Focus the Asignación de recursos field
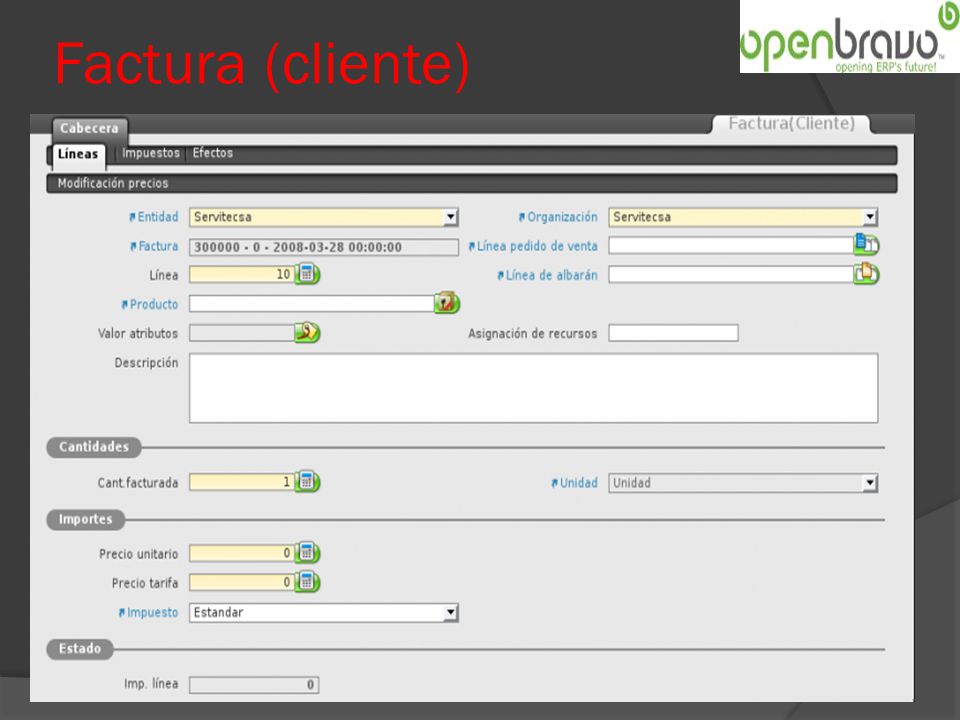The width and height of the screenshot is (960, 720). pyautogui.click(x=673, y=333)
